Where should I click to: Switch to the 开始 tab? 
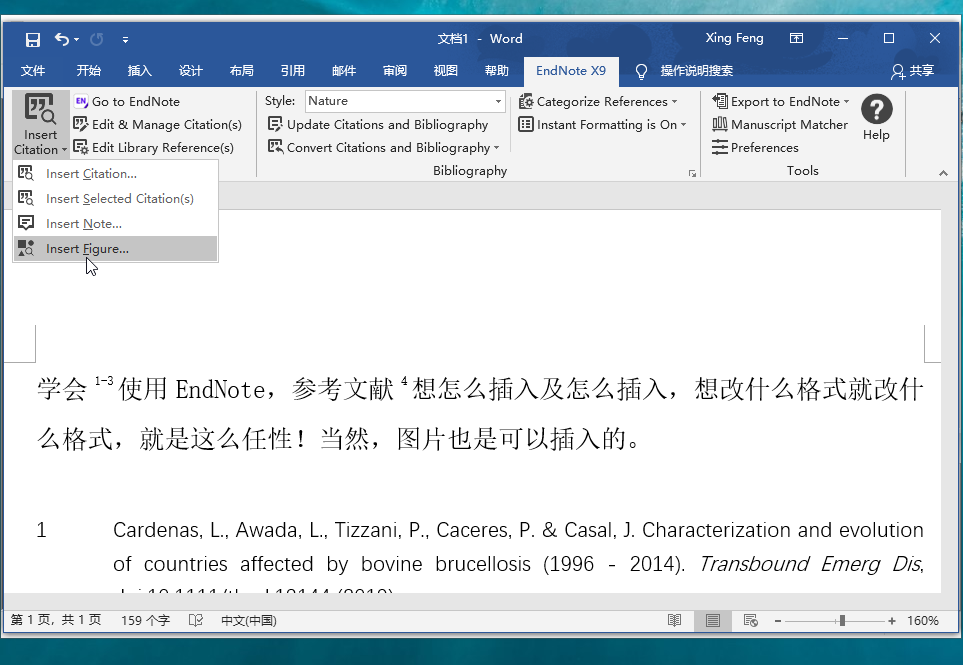pyautogui.click(x=88, y=71)
